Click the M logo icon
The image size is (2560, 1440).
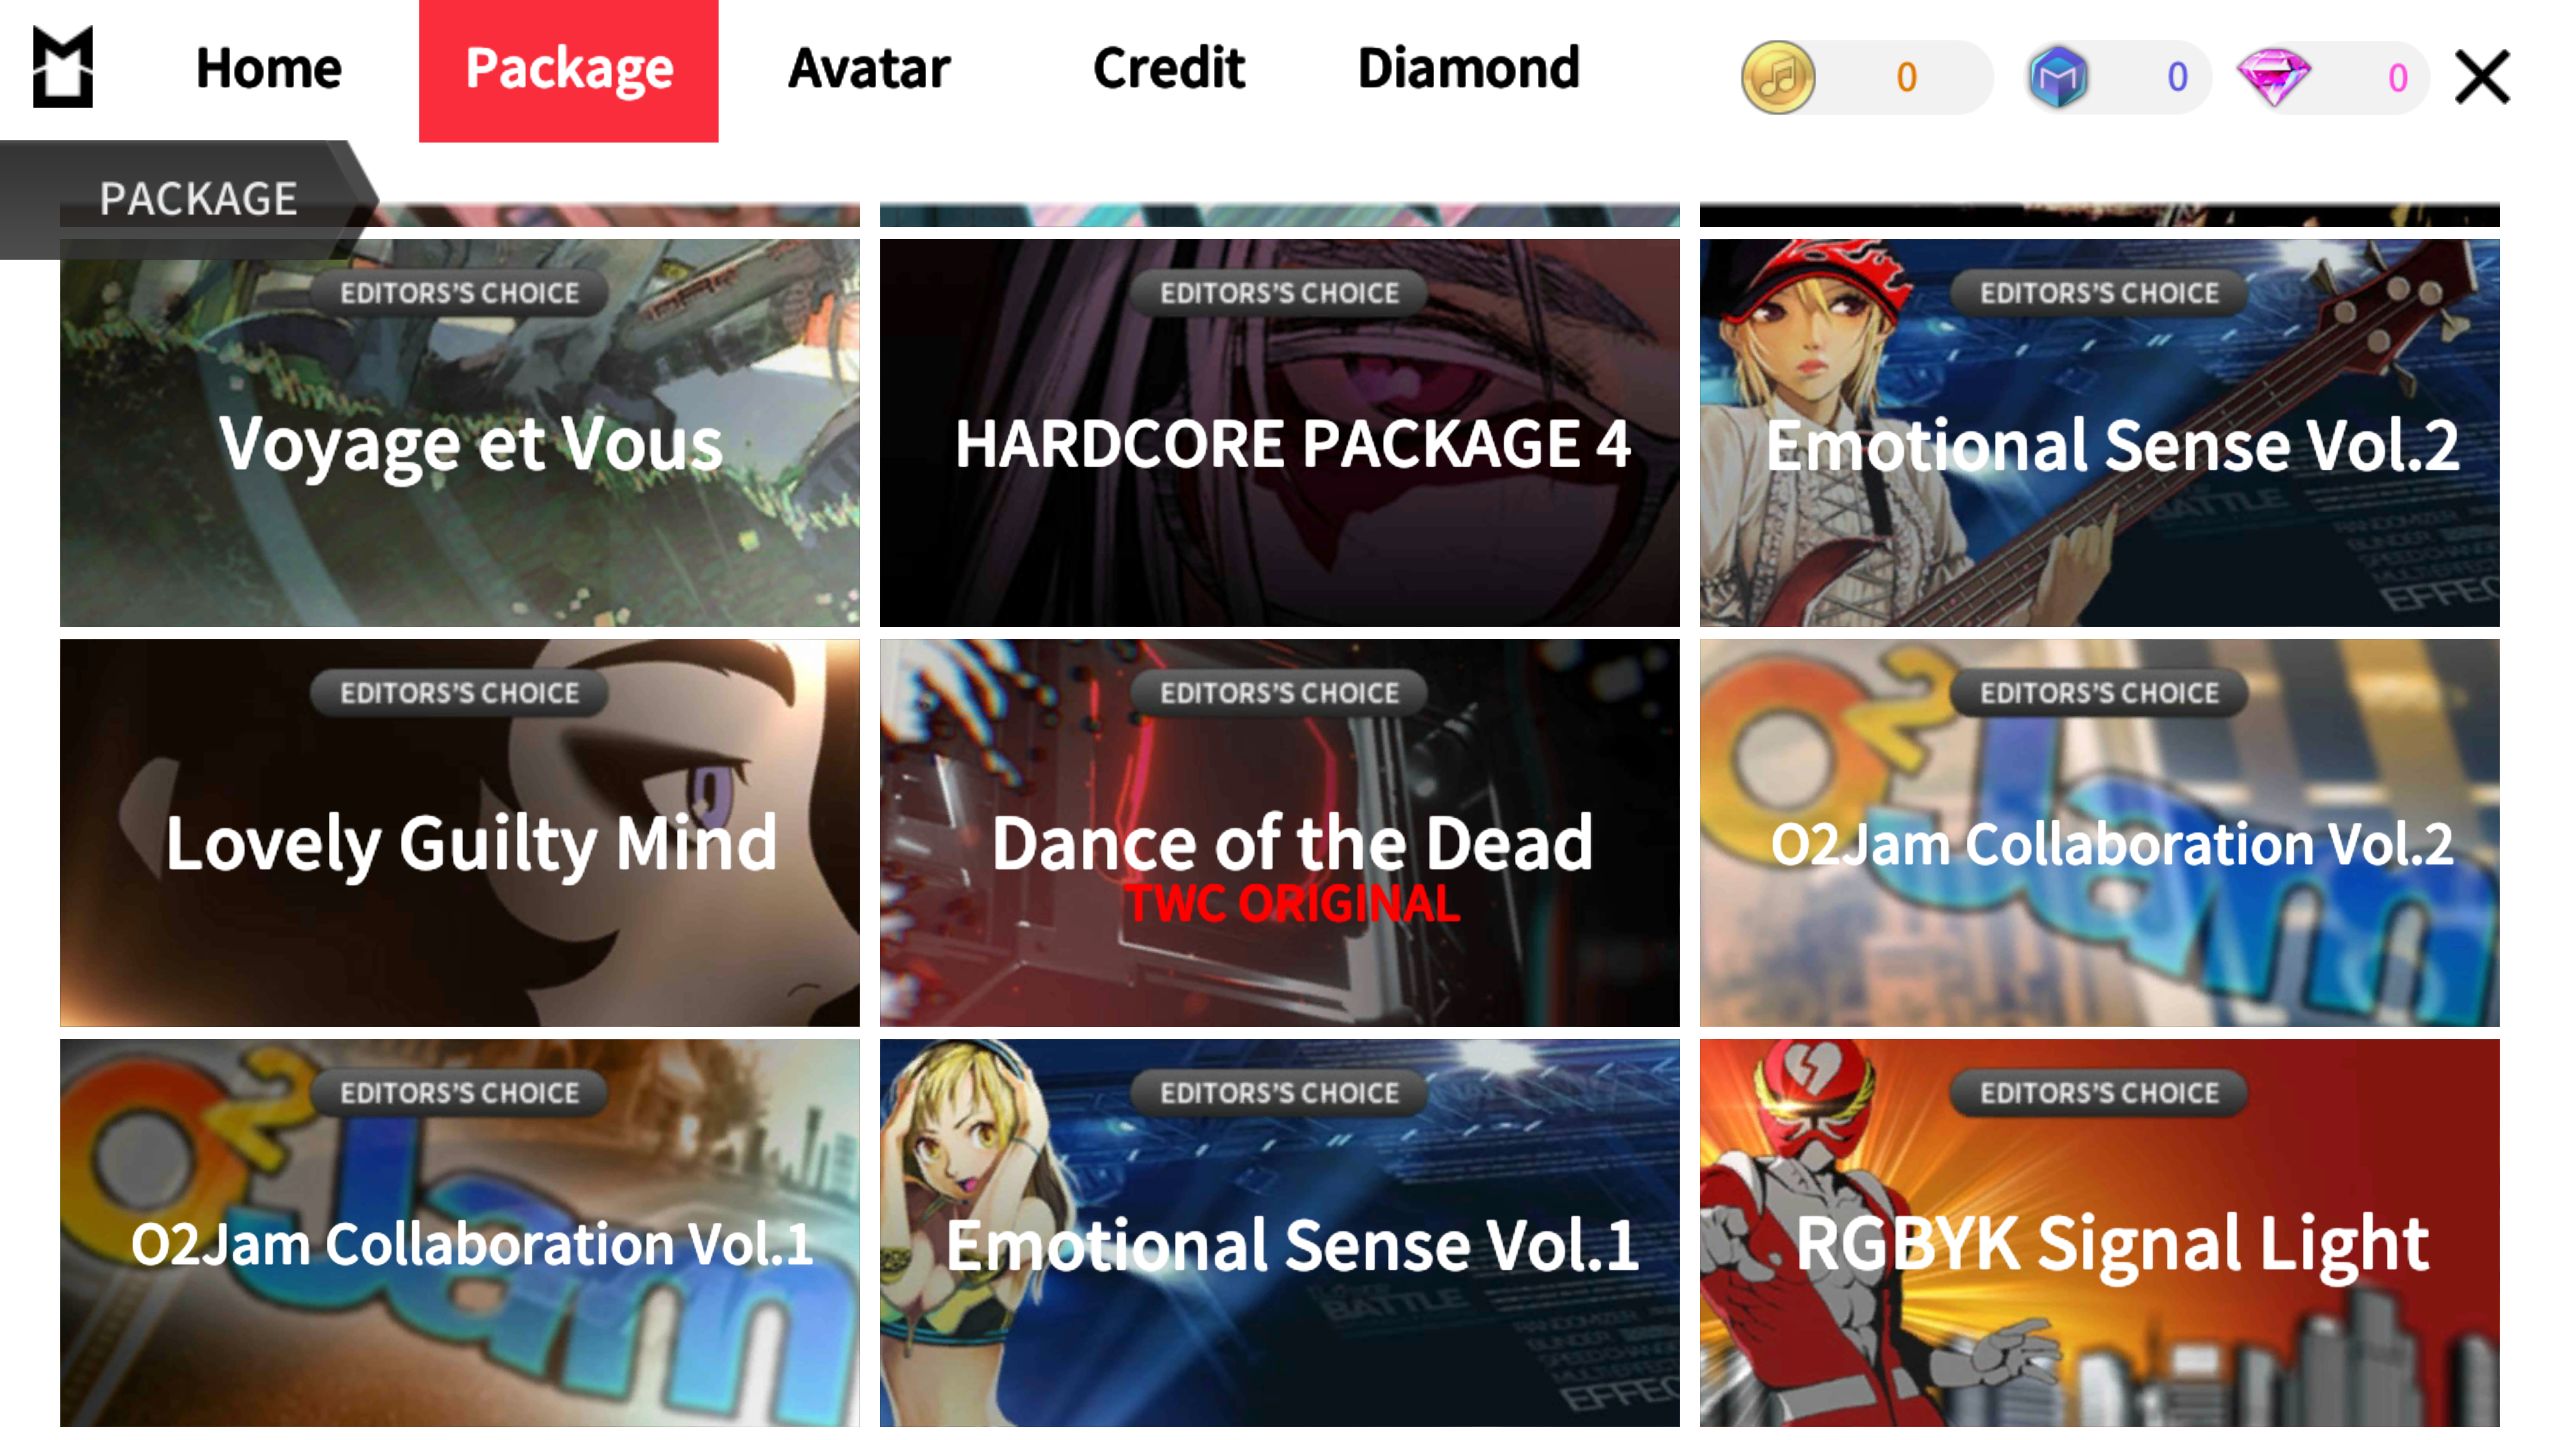[63, 67]
